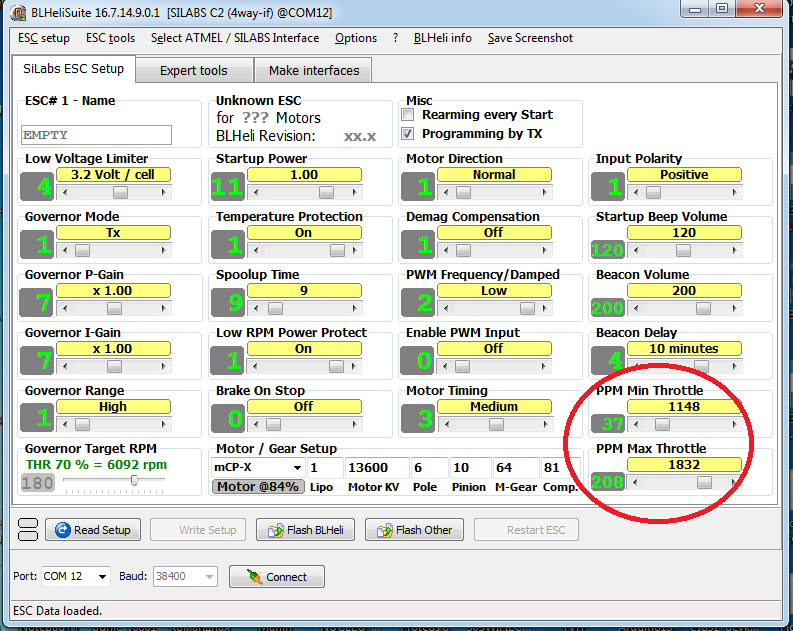Click the M-Gear 64 field
Screen dimensions: 793x631
[515, 467]
